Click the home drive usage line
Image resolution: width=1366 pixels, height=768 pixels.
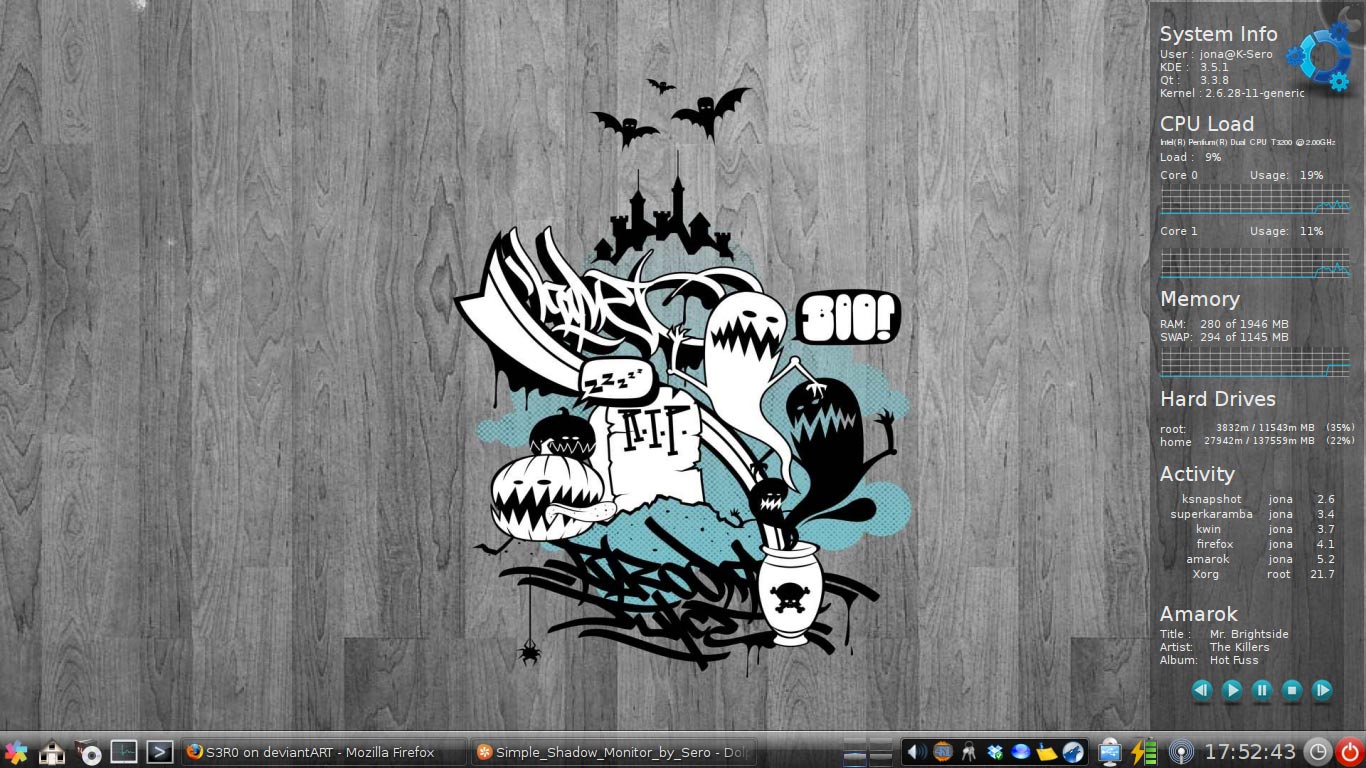[x=1257, y=441]
